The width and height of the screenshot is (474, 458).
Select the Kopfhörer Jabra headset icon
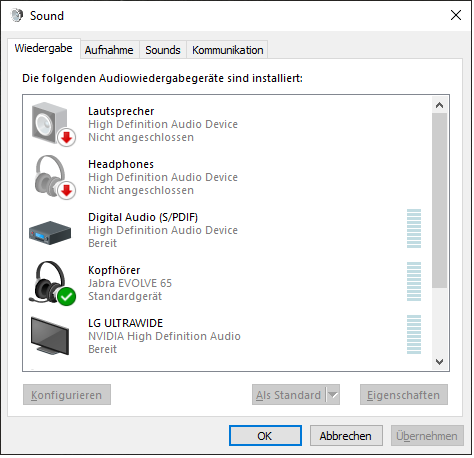[53, 283]
